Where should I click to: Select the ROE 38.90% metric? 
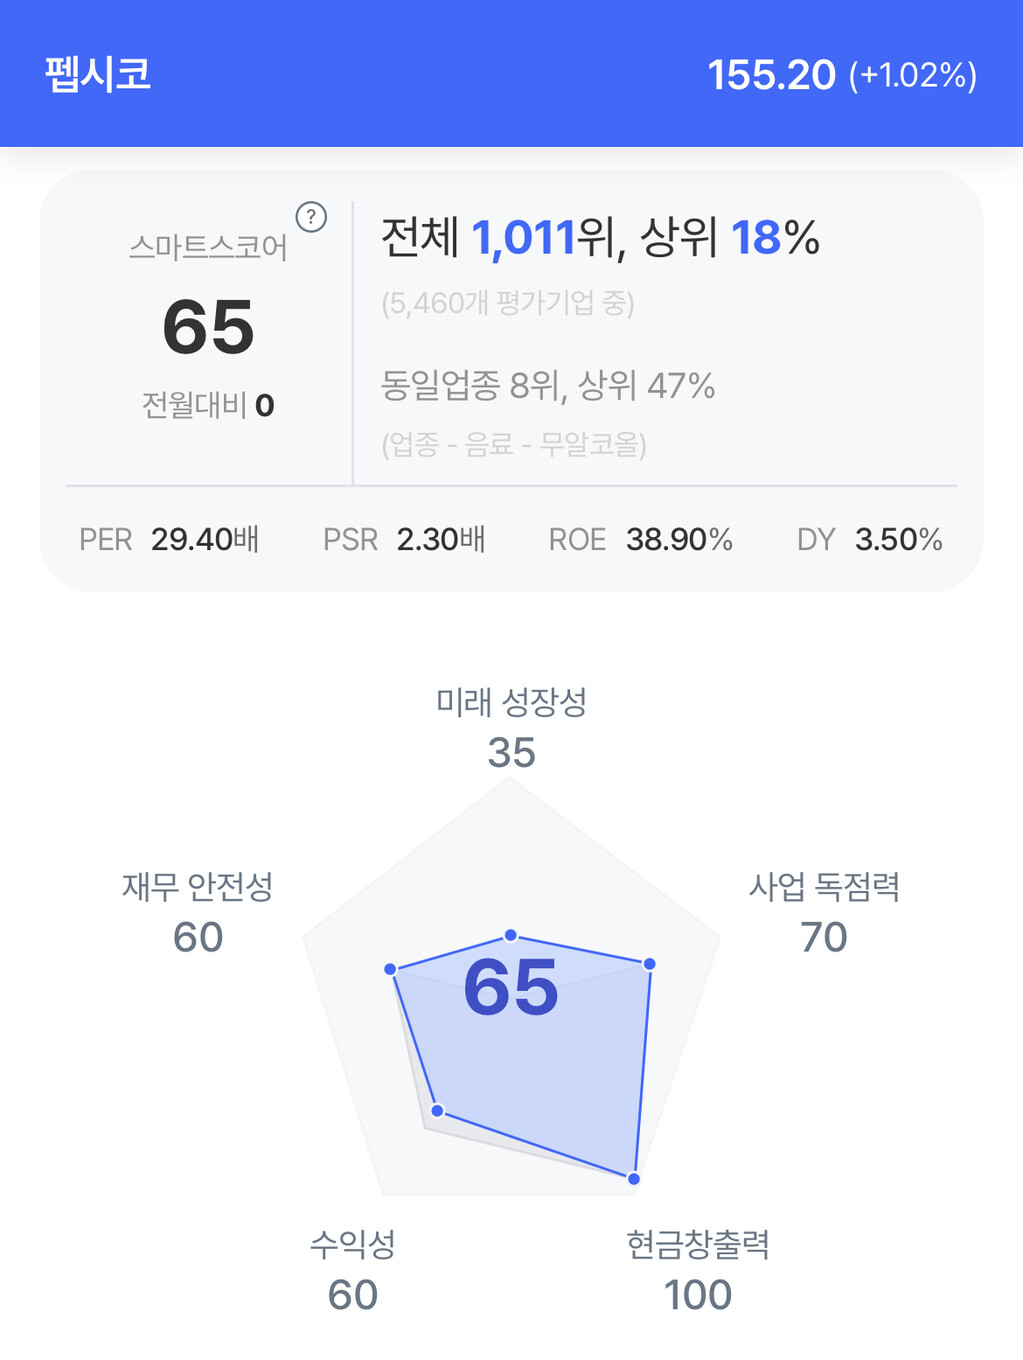coord(640,540)
